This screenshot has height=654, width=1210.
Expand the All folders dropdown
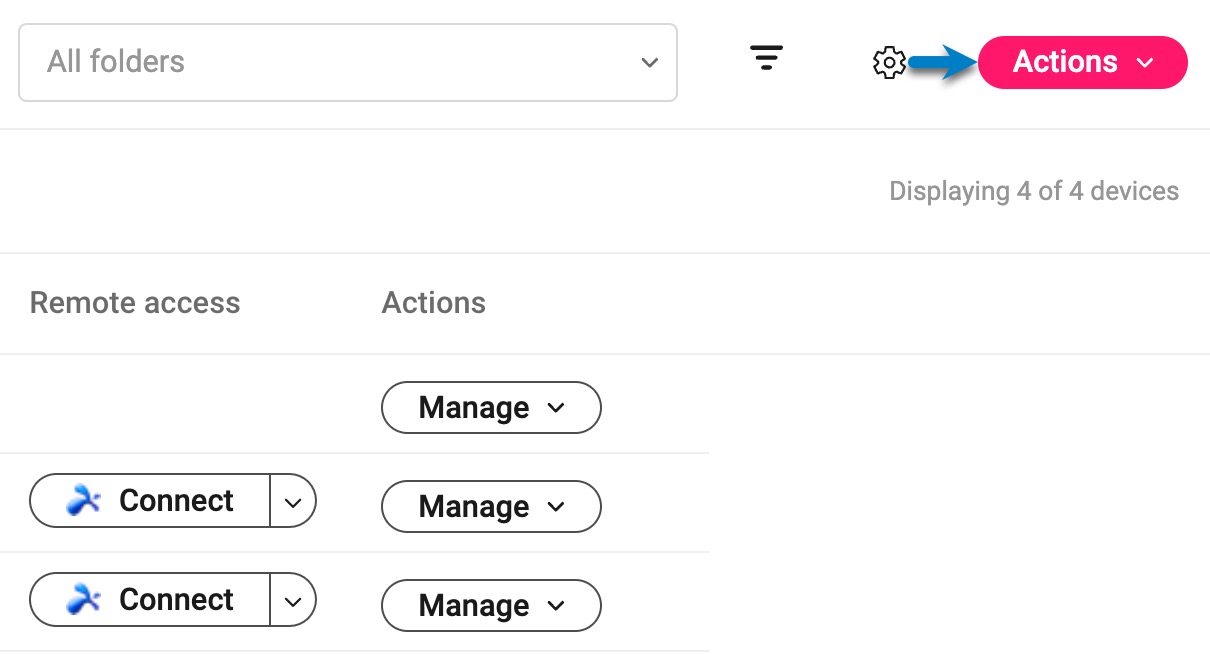[x=348, y=62]
